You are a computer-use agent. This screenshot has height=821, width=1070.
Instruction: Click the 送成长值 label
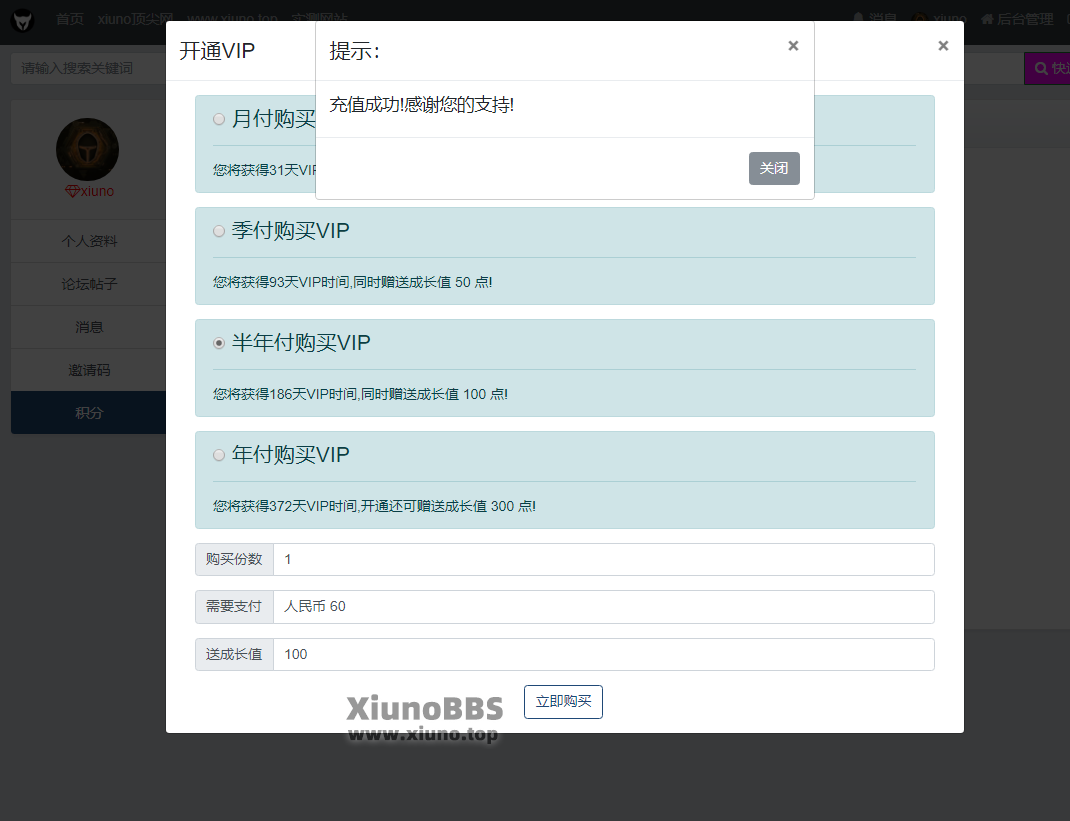[234, 654]
